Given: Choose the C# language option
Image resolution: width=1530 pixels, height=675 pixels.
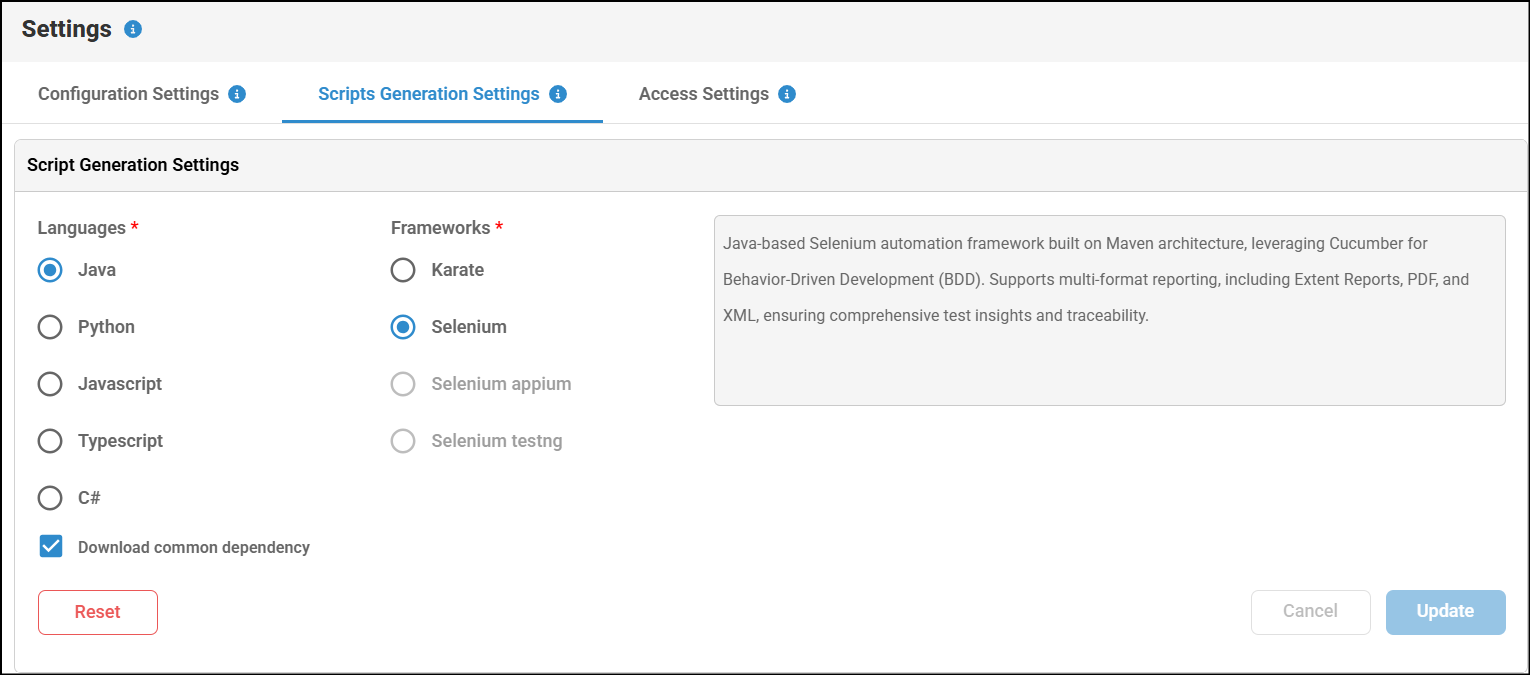Looking at the screenshot, I should [50, 498].
